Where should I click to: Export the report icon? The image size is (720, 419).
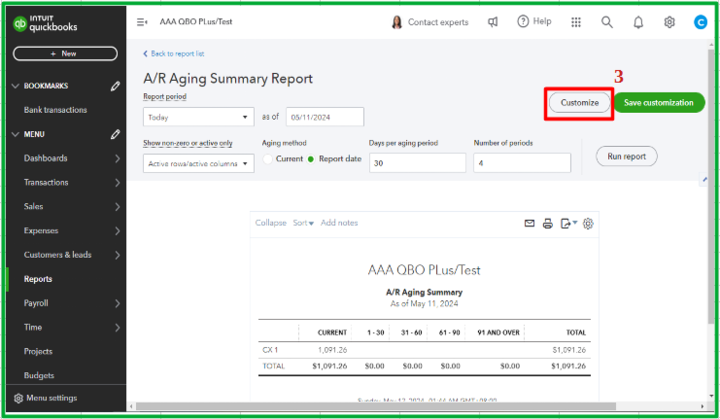[x=568, y=224]
